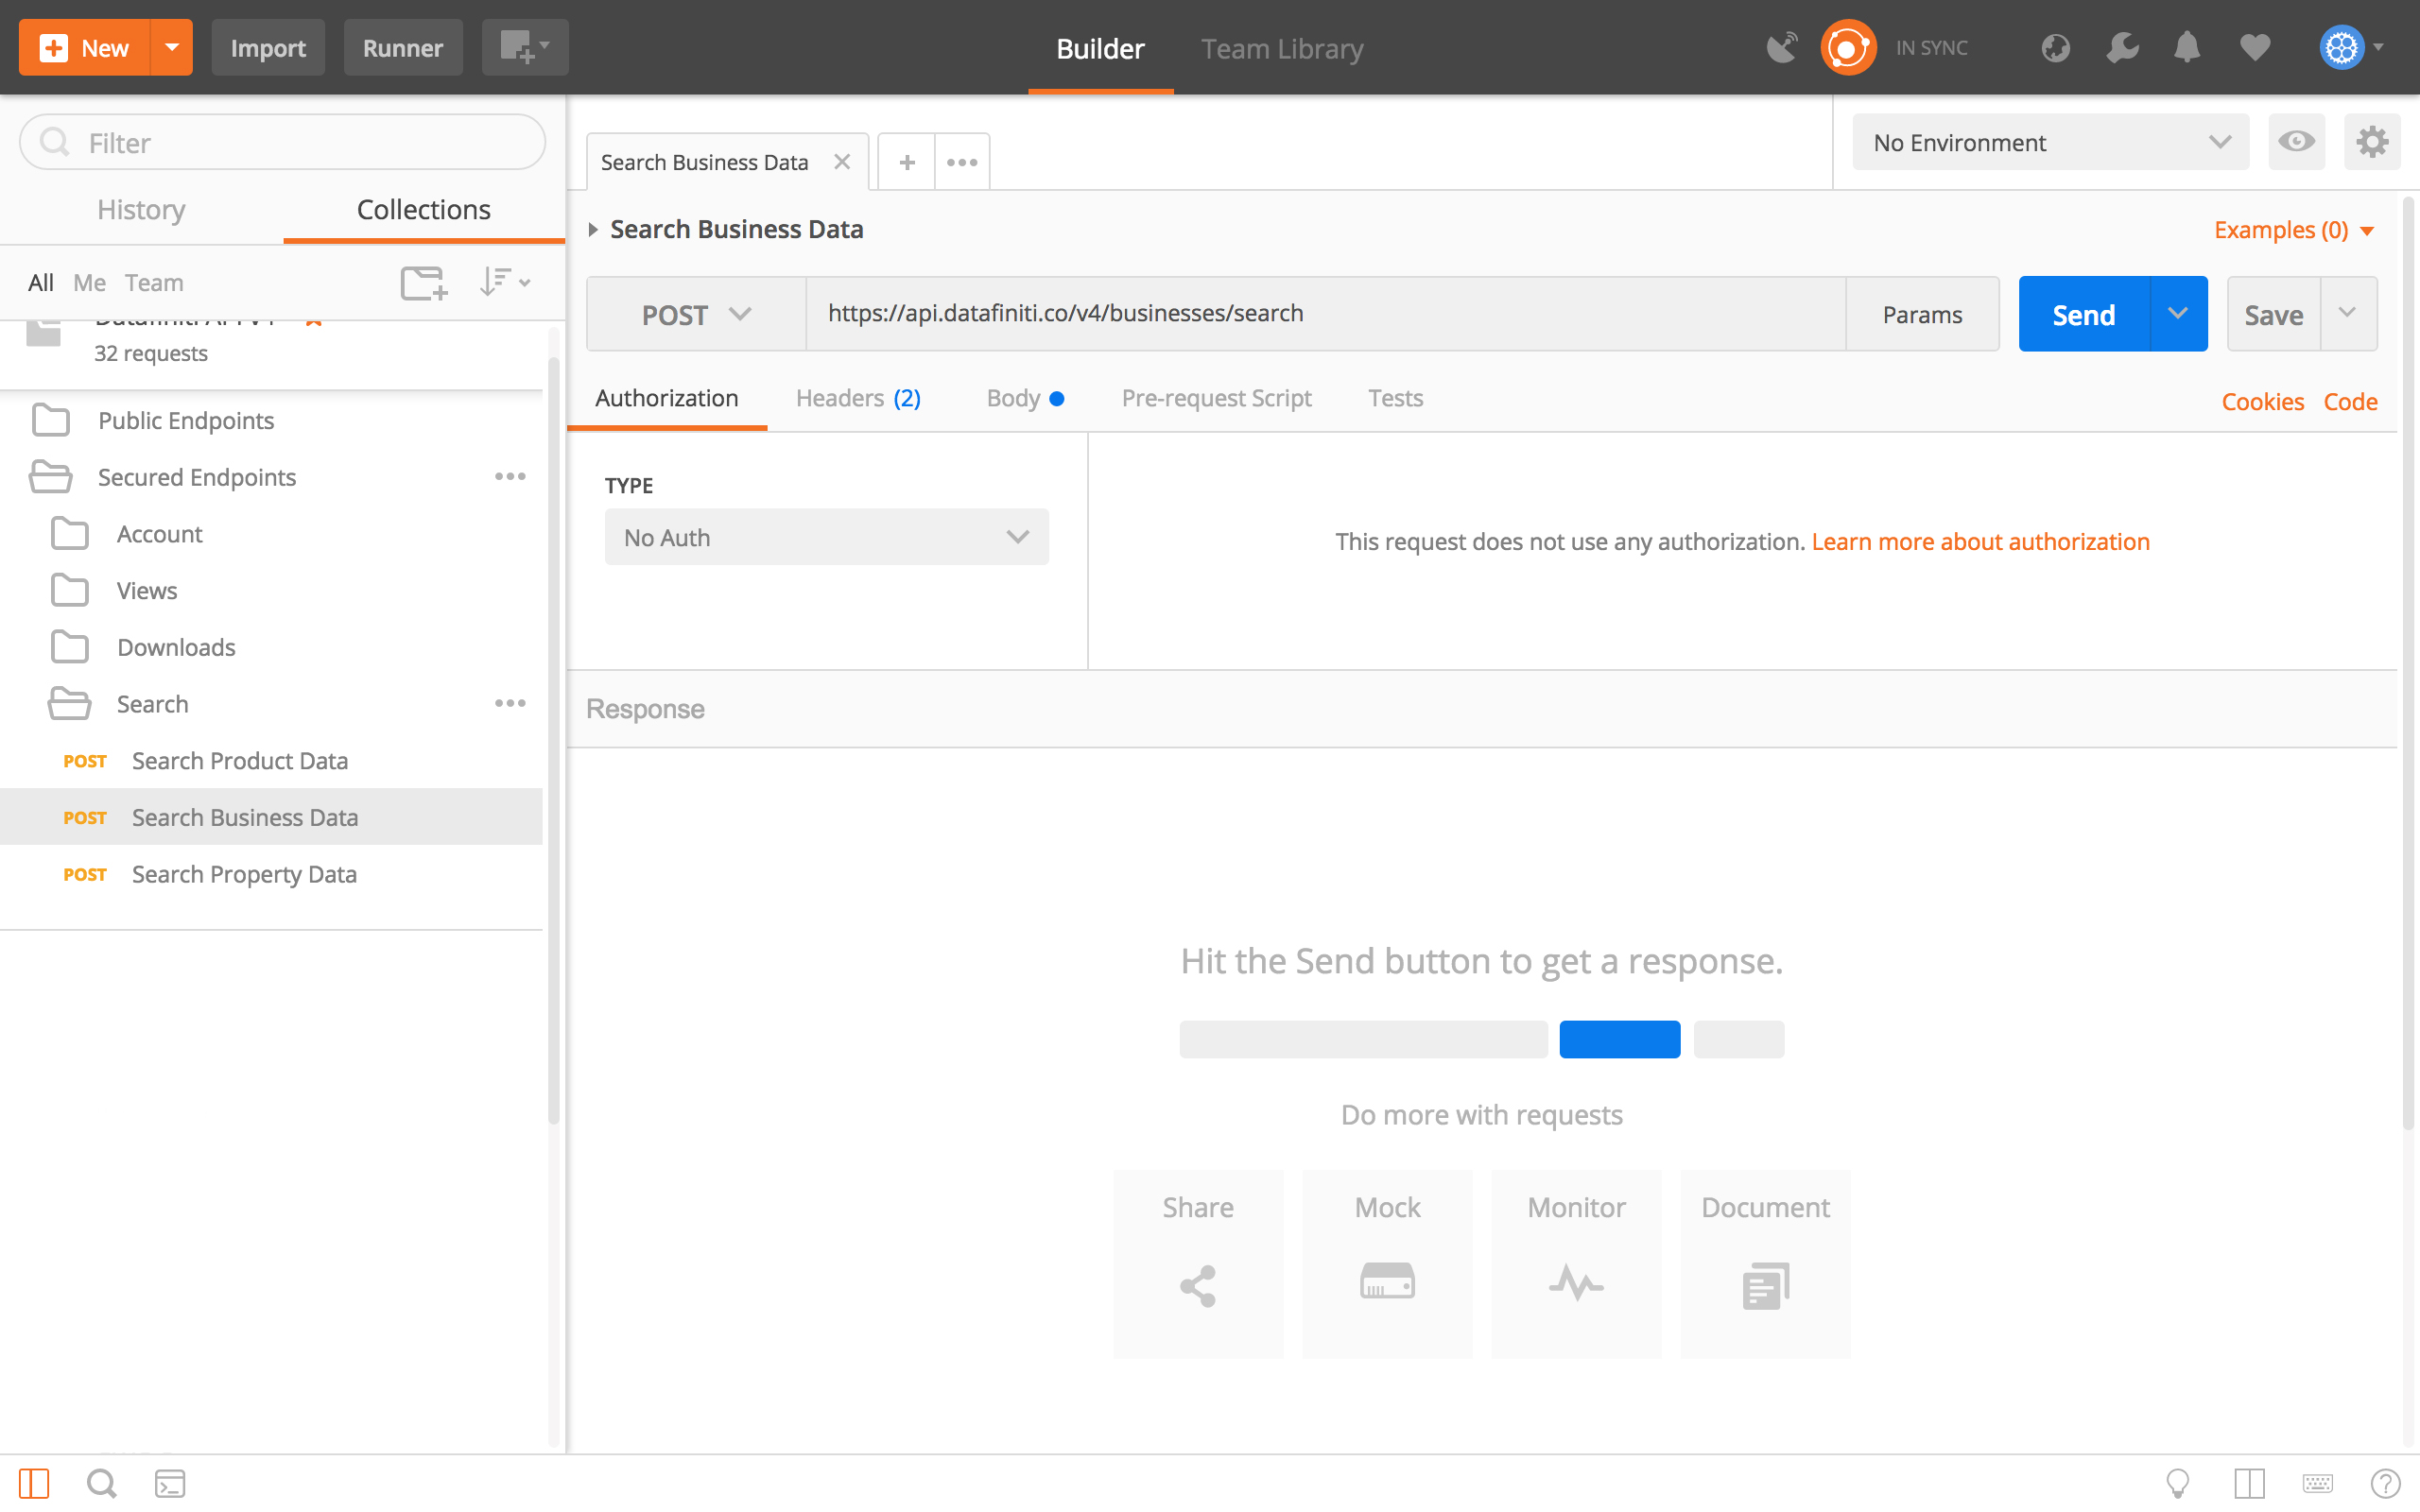2420x1512 pixels.
Task: Click the Import button
Action: pos(268,47)
